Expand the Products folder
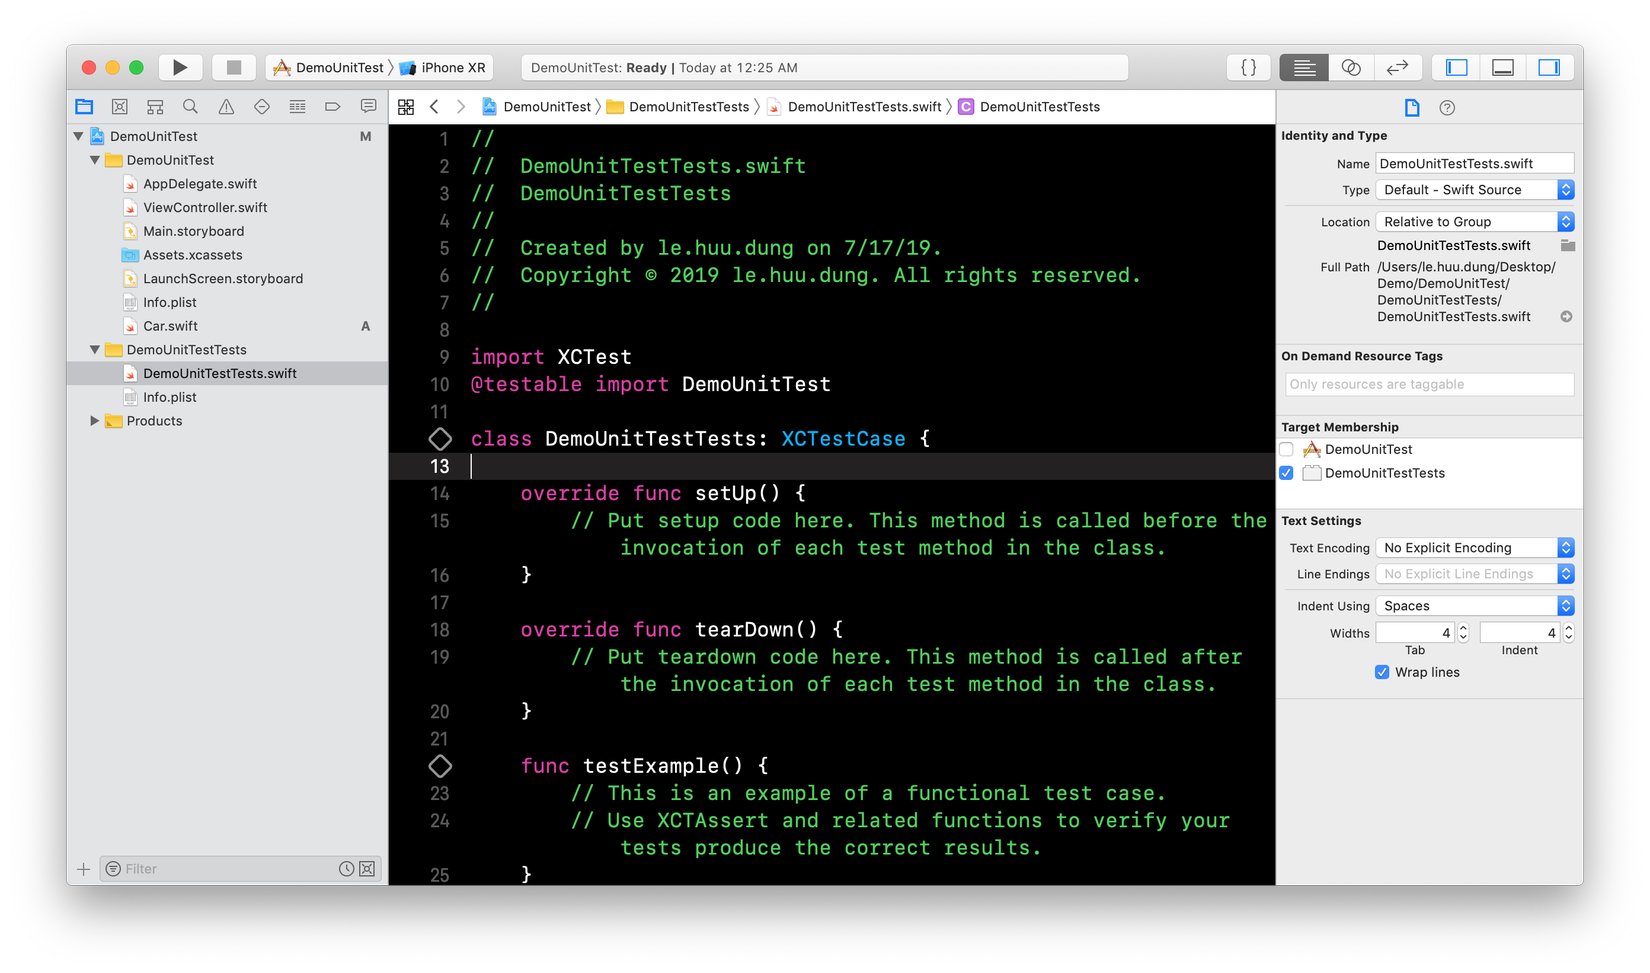 click(x=95, y=421)
